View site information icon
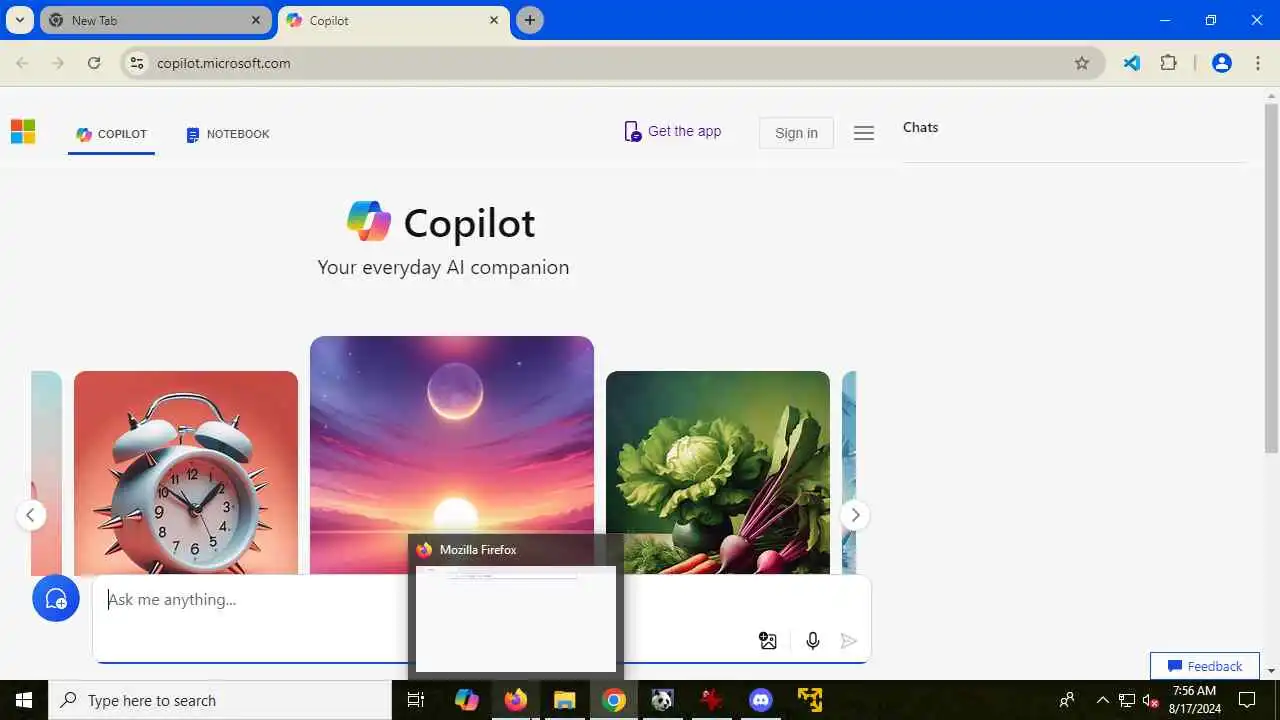 (x=137, y=63)
